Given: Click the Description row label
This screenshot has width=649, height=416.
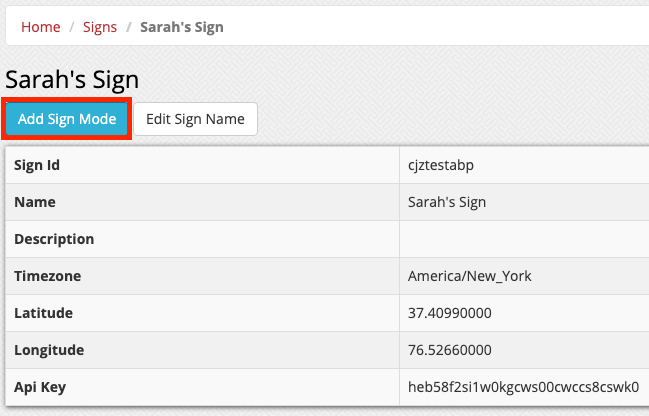Looking at the screenshot, I should 54,239.
